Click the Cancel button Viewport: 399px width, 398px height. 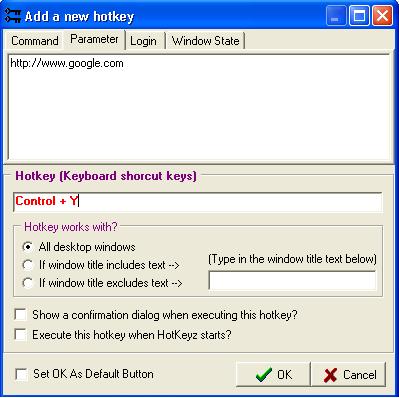[x=349, y=375]
